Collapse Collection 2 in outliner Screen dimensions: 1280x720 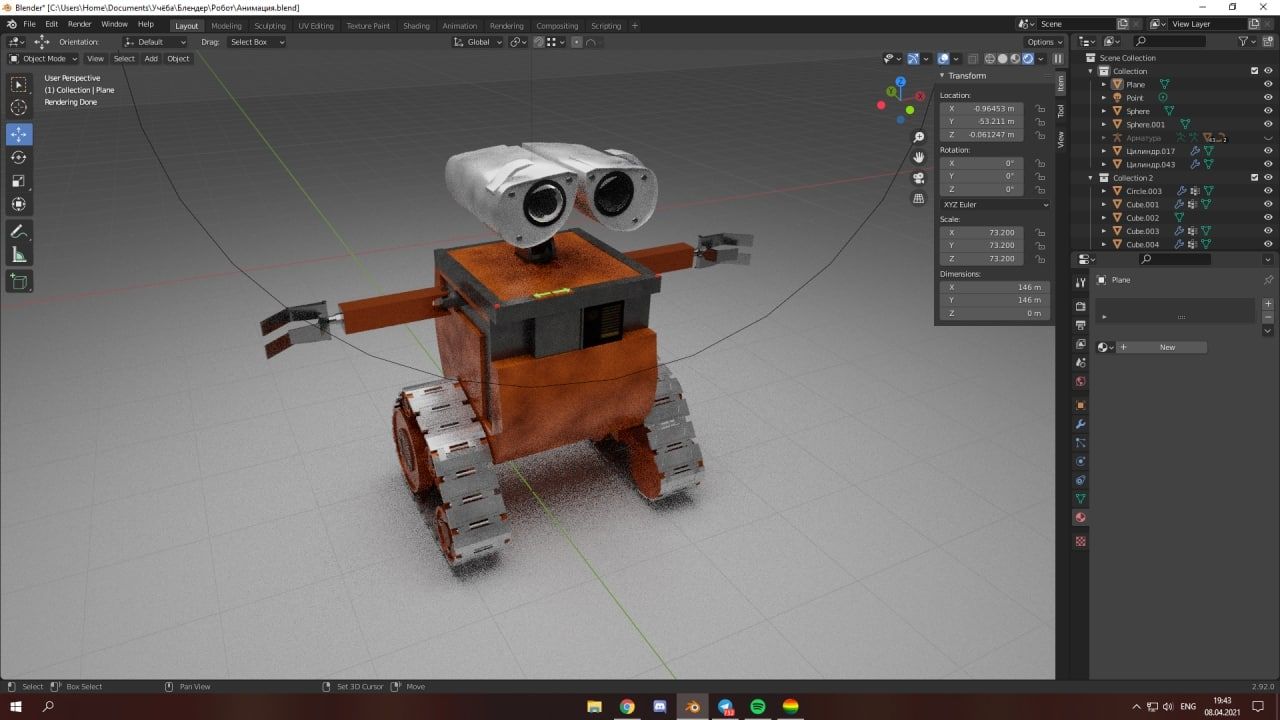pyautogui.click(x=1092, y=178)
